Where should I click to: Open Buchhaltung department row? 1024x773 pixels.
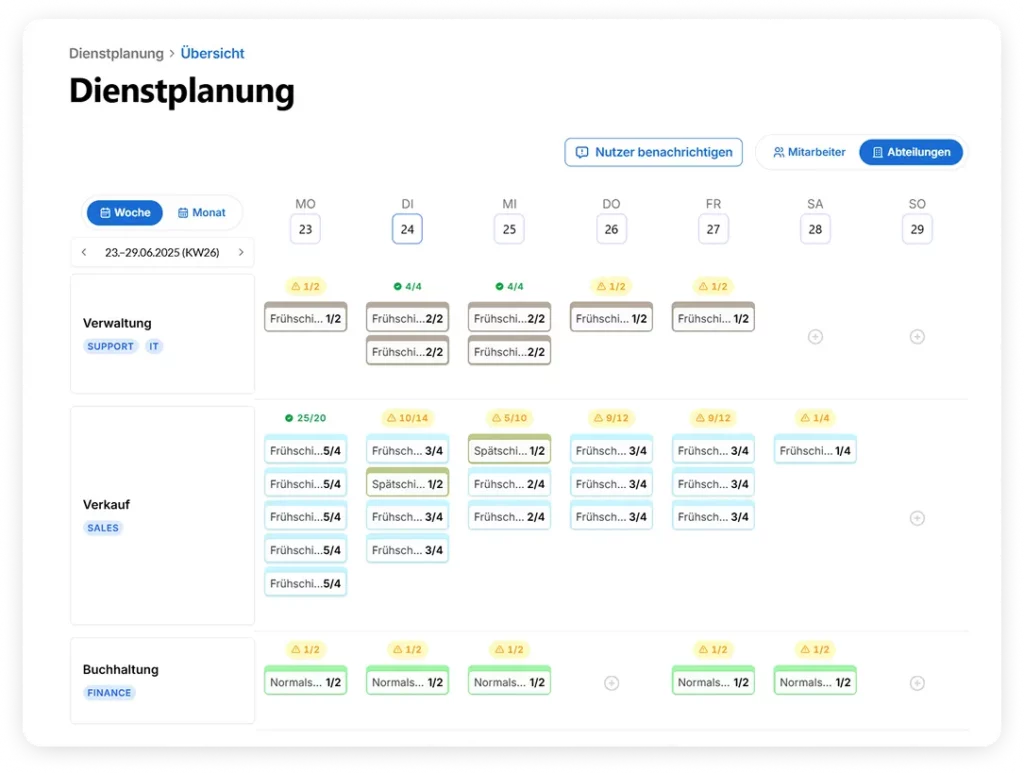(163, 680)
